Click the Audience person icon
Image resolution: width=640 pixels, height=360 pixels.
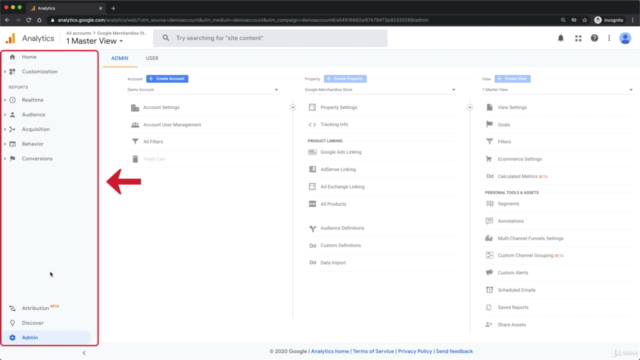click(12, 115)
